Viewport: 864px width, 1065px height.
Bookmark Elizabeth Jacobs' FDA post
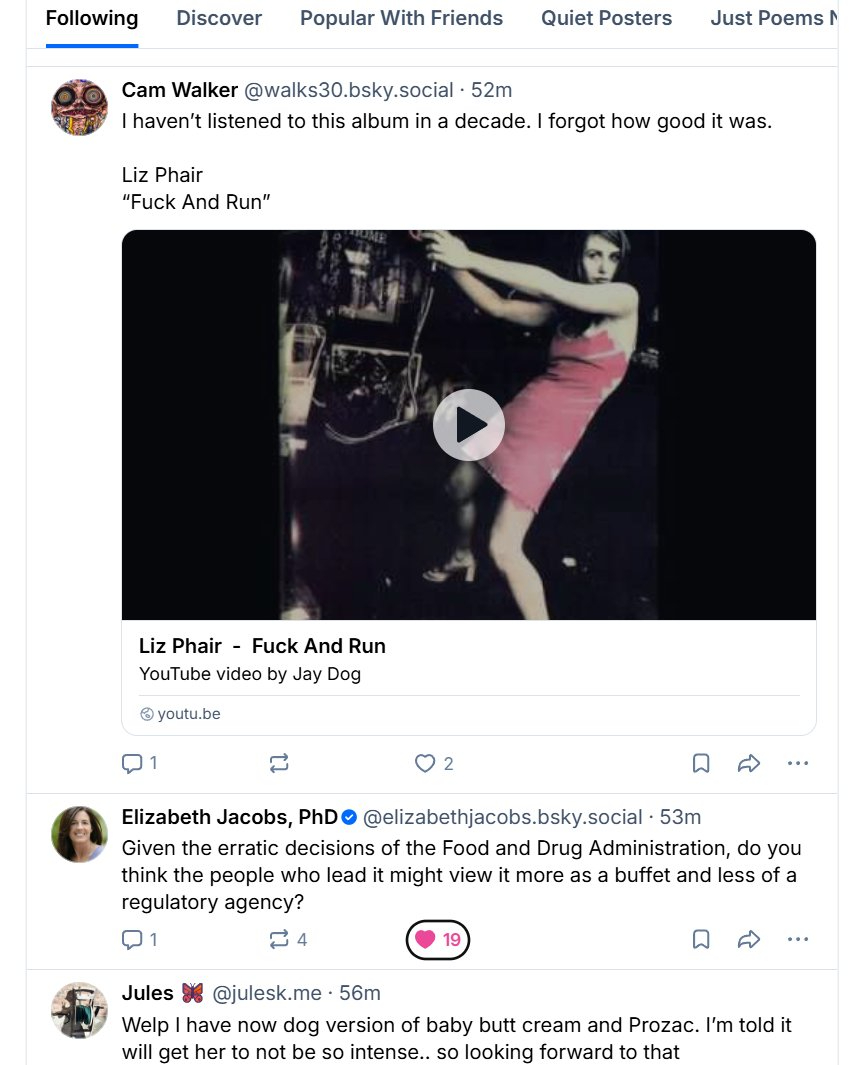pyautogui.click(x=701, y=940)
